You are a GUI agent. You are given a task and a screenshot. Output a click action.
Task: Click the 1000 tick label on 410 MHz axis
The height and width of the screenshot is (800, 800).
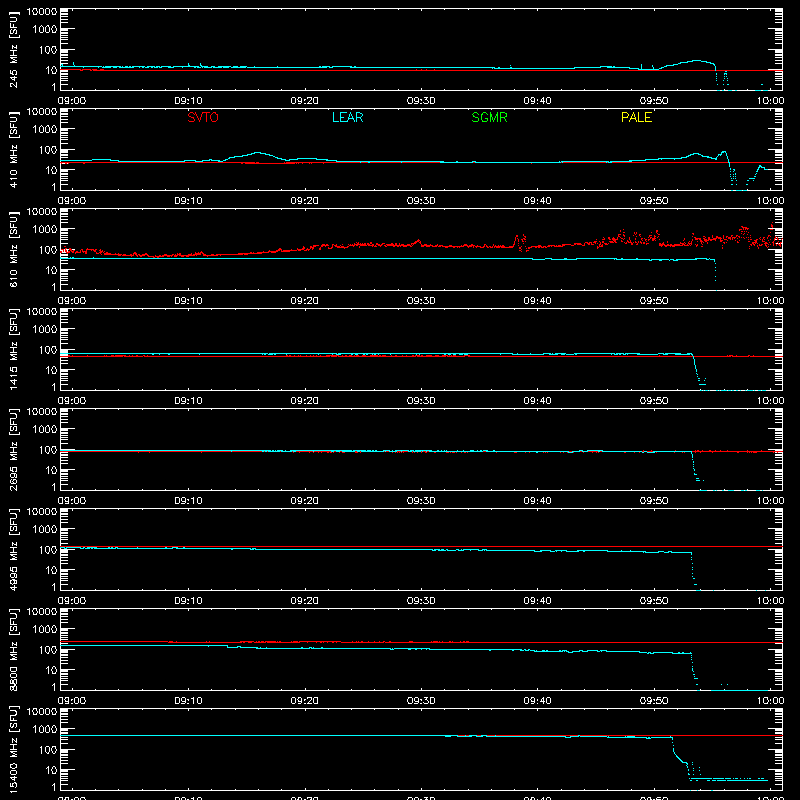click(x=45, y=130)
